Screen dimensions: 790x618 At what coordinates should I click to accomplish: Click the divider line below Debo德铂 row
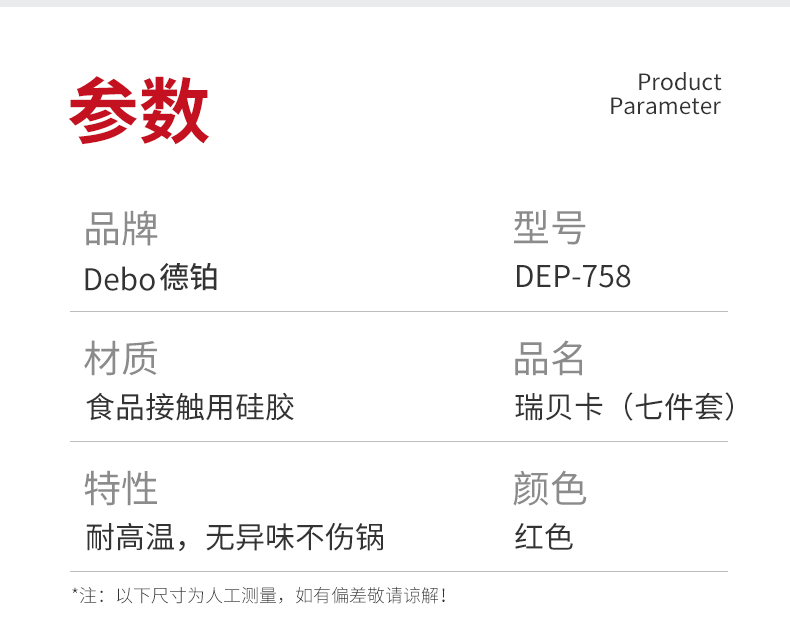coord(398,311)
